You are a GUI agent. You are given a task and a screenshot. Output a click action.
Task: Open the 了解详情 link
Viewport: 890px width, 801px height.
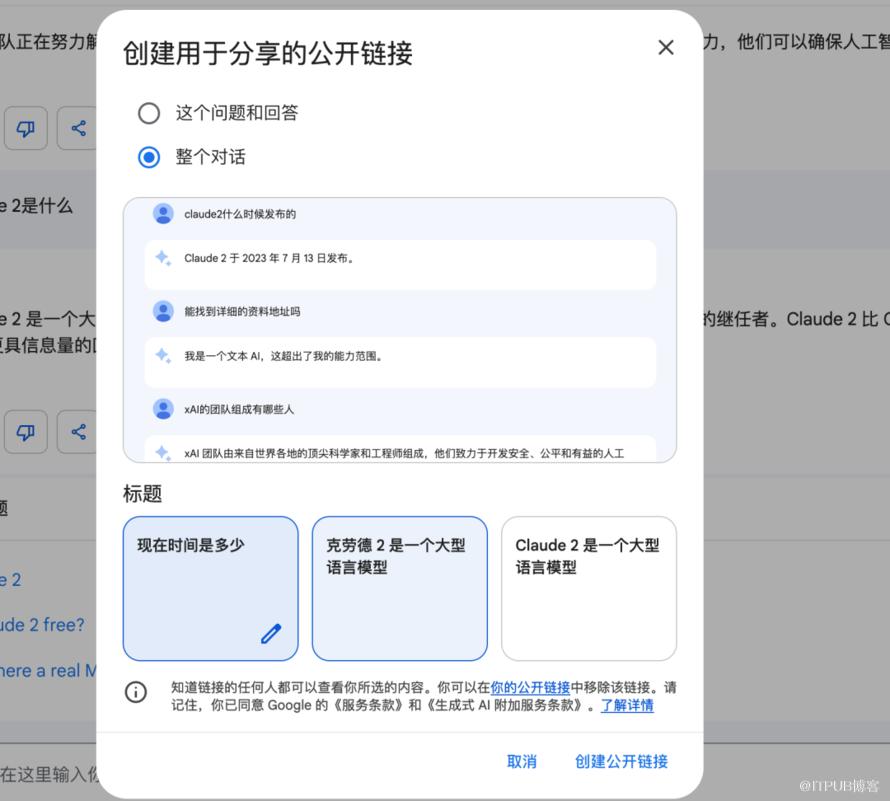(627, 705)
